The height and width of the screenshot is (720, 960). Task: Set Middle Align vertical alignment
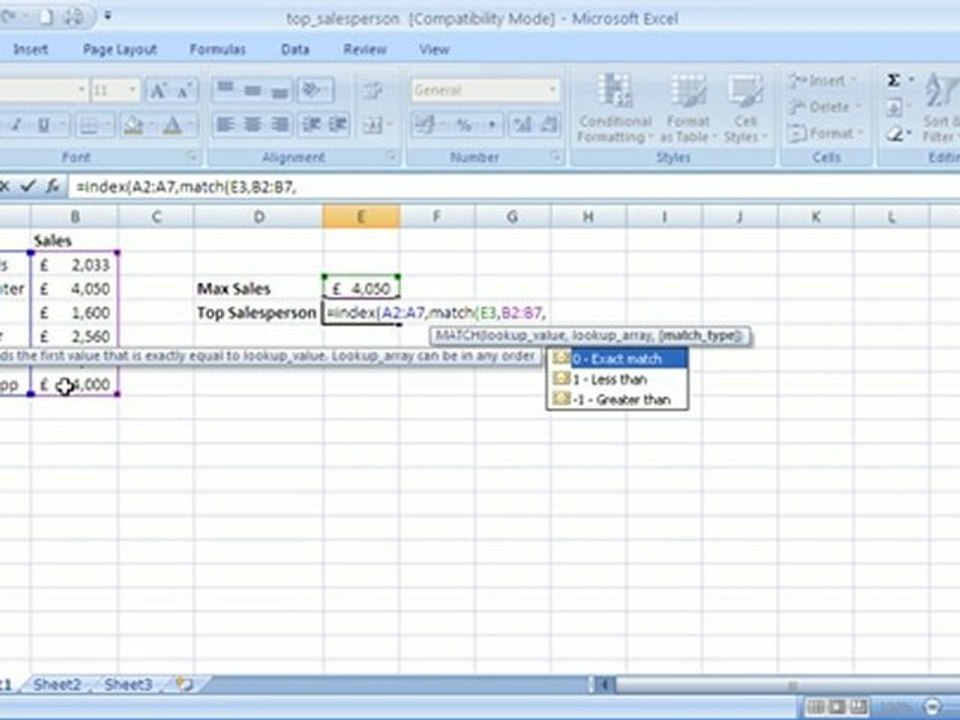coord(252,90)
